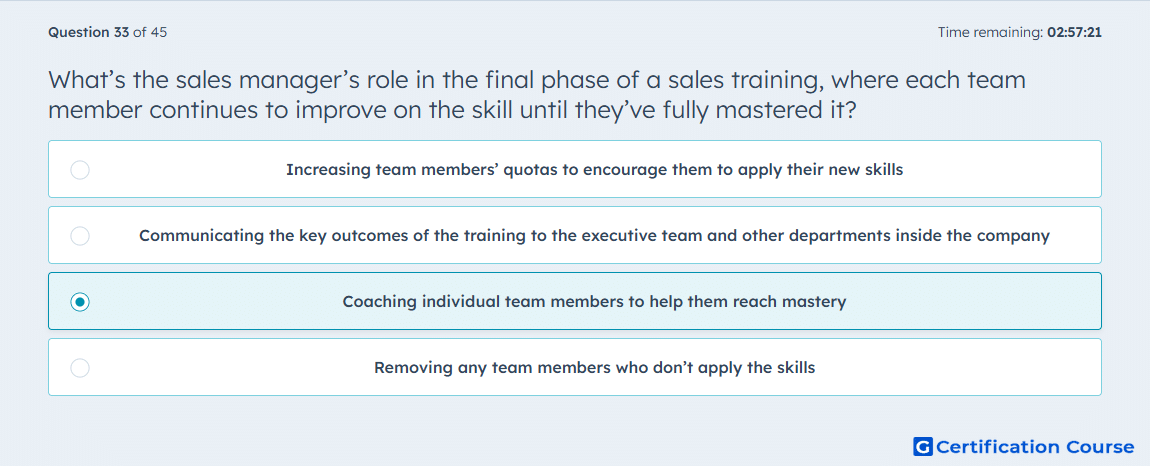Click the 'of 45' total questions text
Viewport: 1150px width, 466px height.
150,32
